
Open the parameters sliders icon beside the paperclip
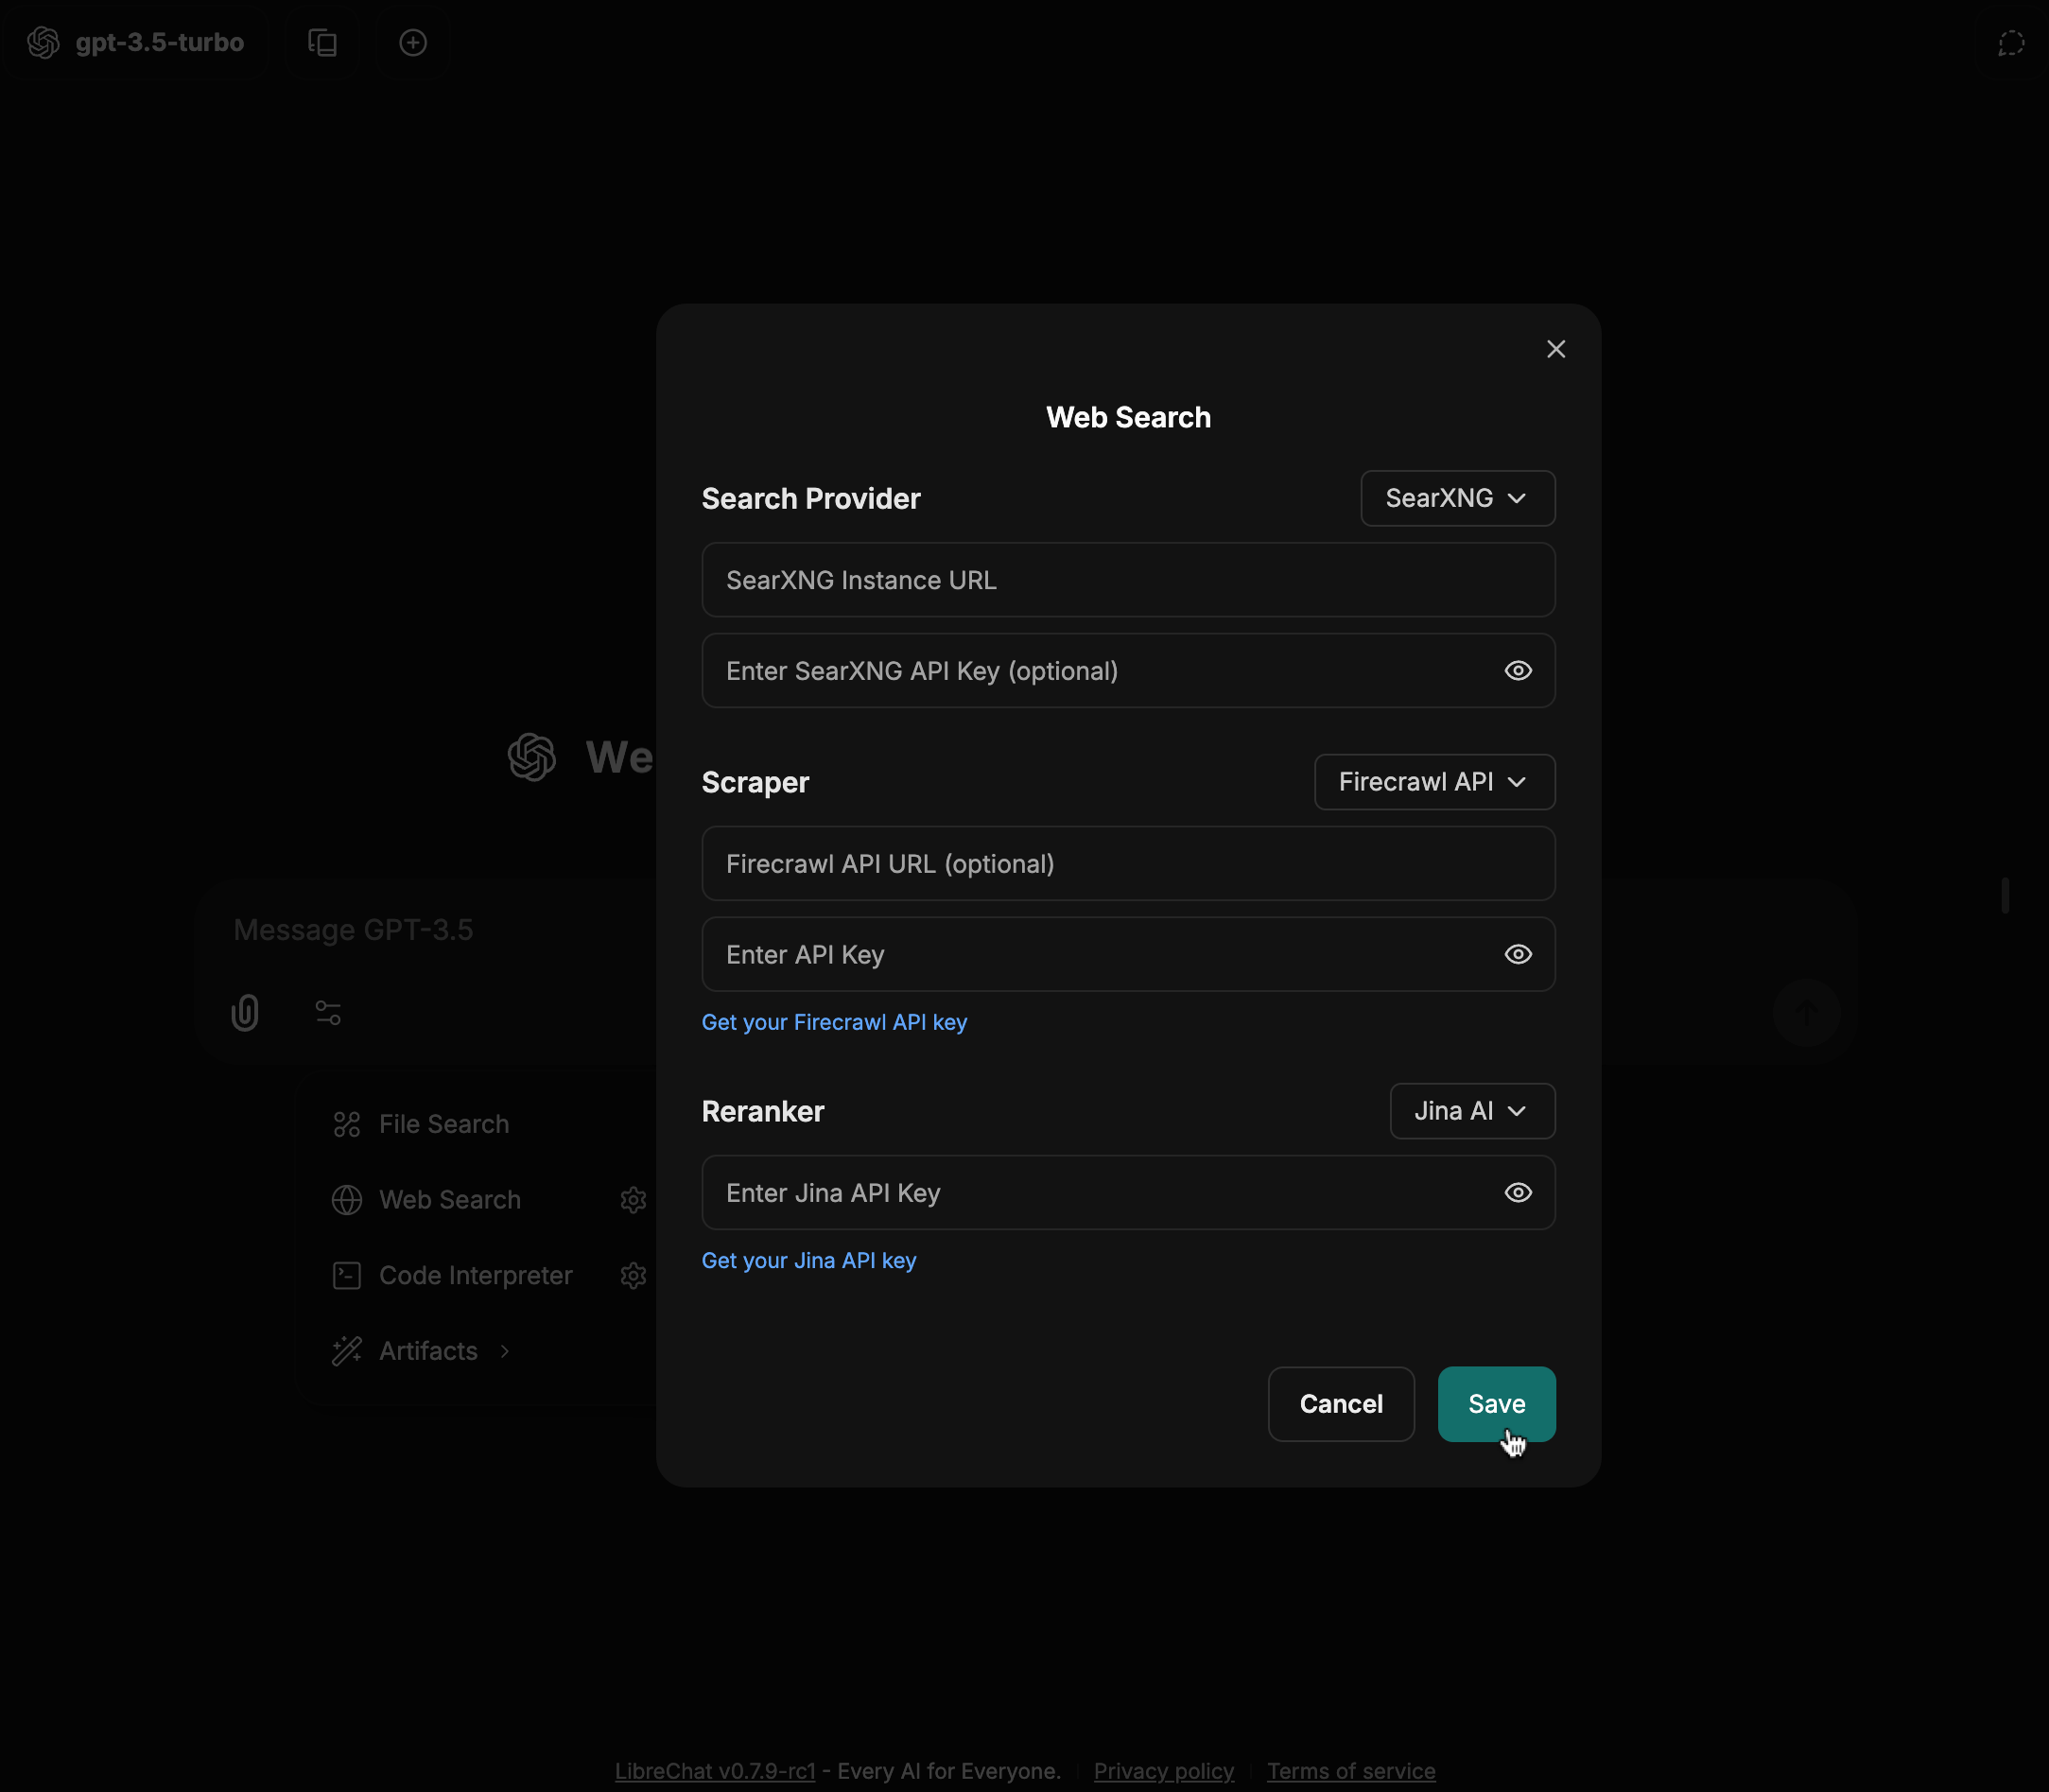(x=328, y=1012)
